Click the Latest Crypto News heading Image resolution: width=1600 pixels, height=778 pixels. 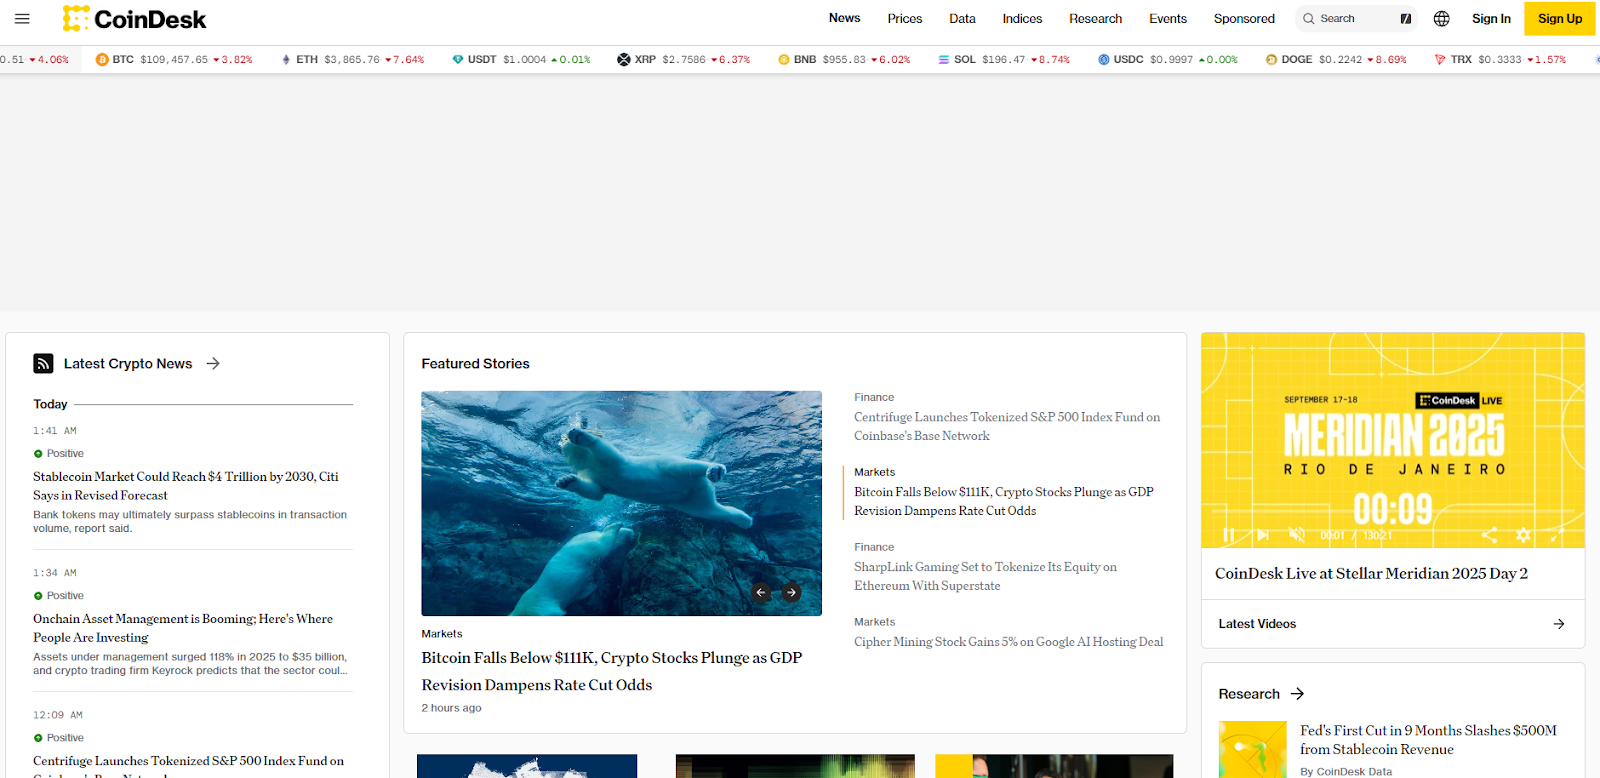click(x=128, y=363)
